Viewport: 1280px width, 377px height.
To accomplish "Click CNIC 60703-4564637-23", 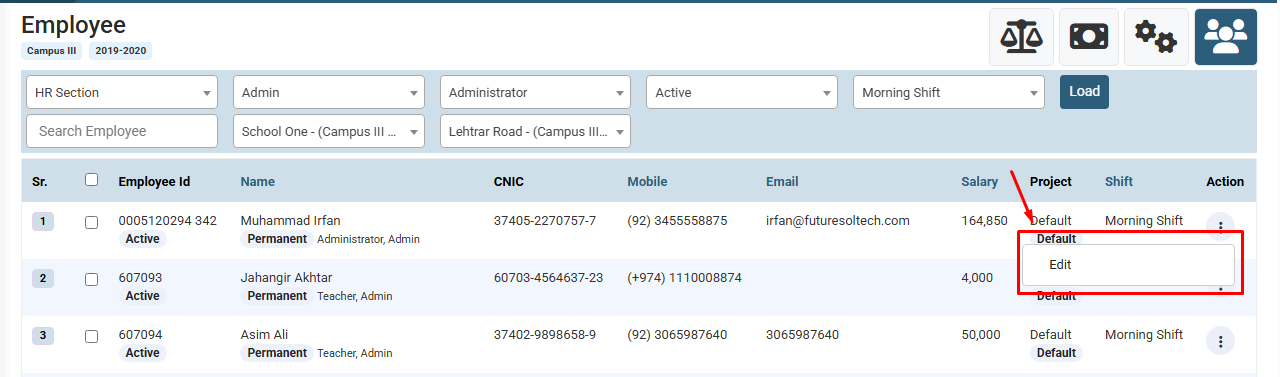I will click(548, 277).
